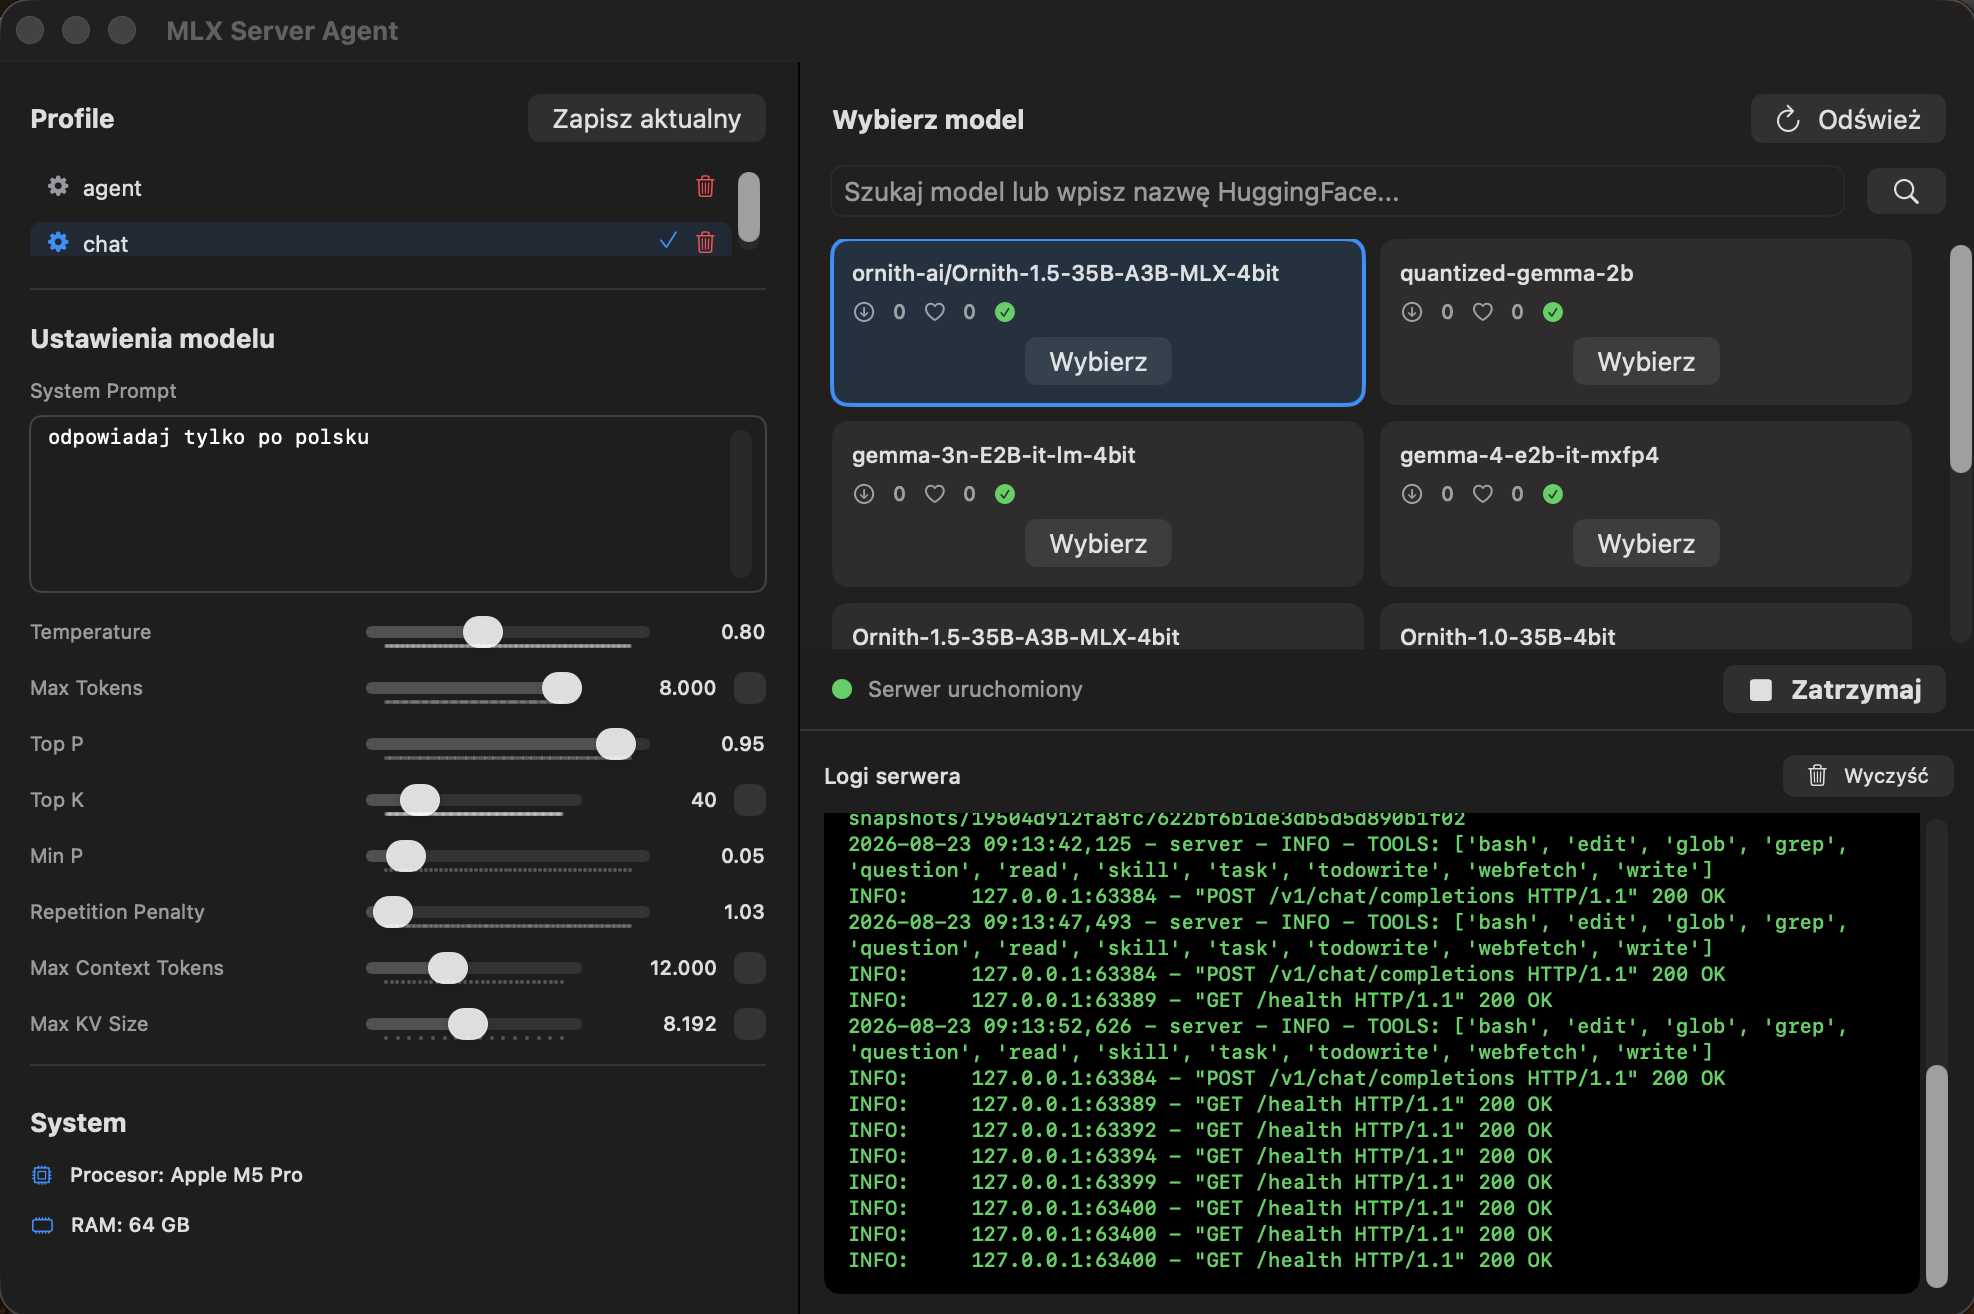Toggle the Top K checkbox
Image resolution: width=1974 pixels, height=1314 pixels.
(x=750, y=800)
